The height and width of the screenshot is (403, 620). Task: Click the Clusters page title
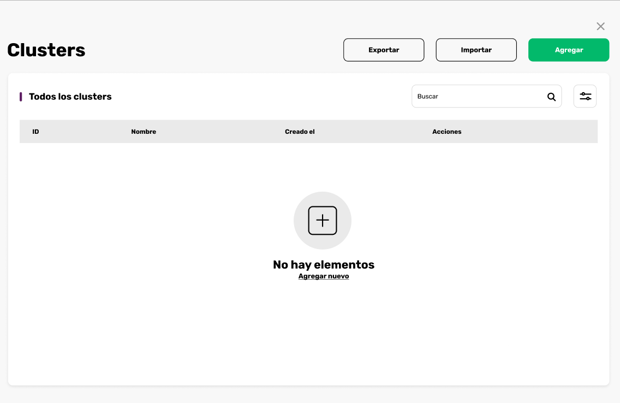46,50
